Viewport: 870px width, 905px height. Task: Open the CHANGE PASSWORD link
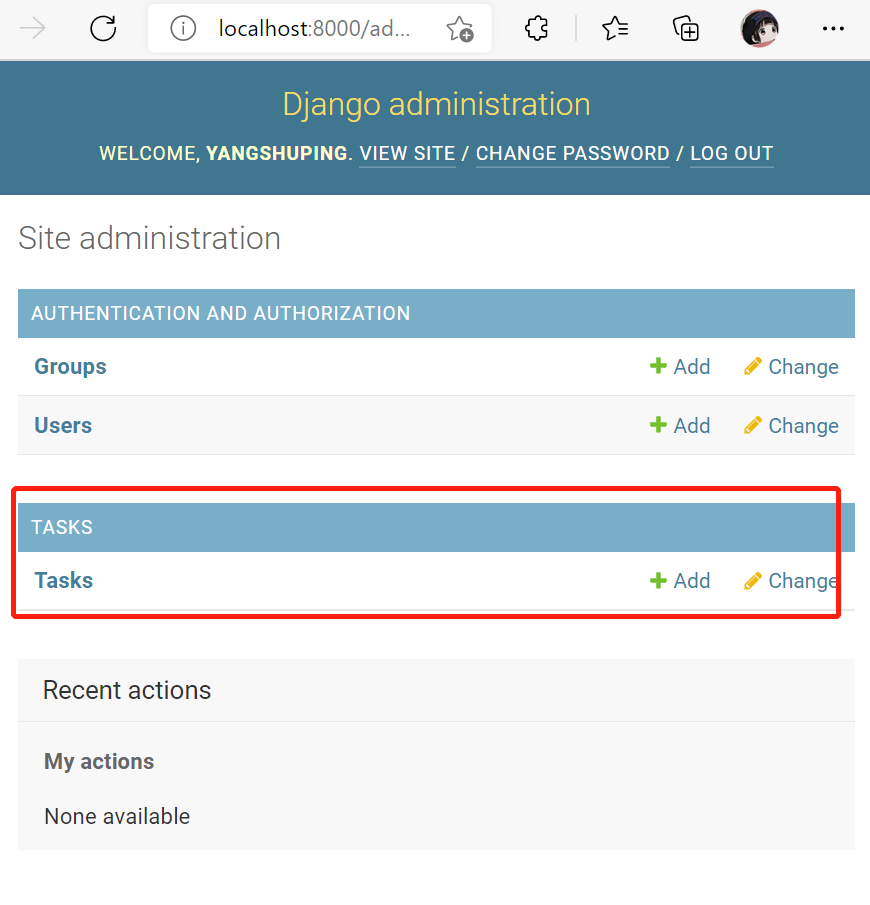573,154
